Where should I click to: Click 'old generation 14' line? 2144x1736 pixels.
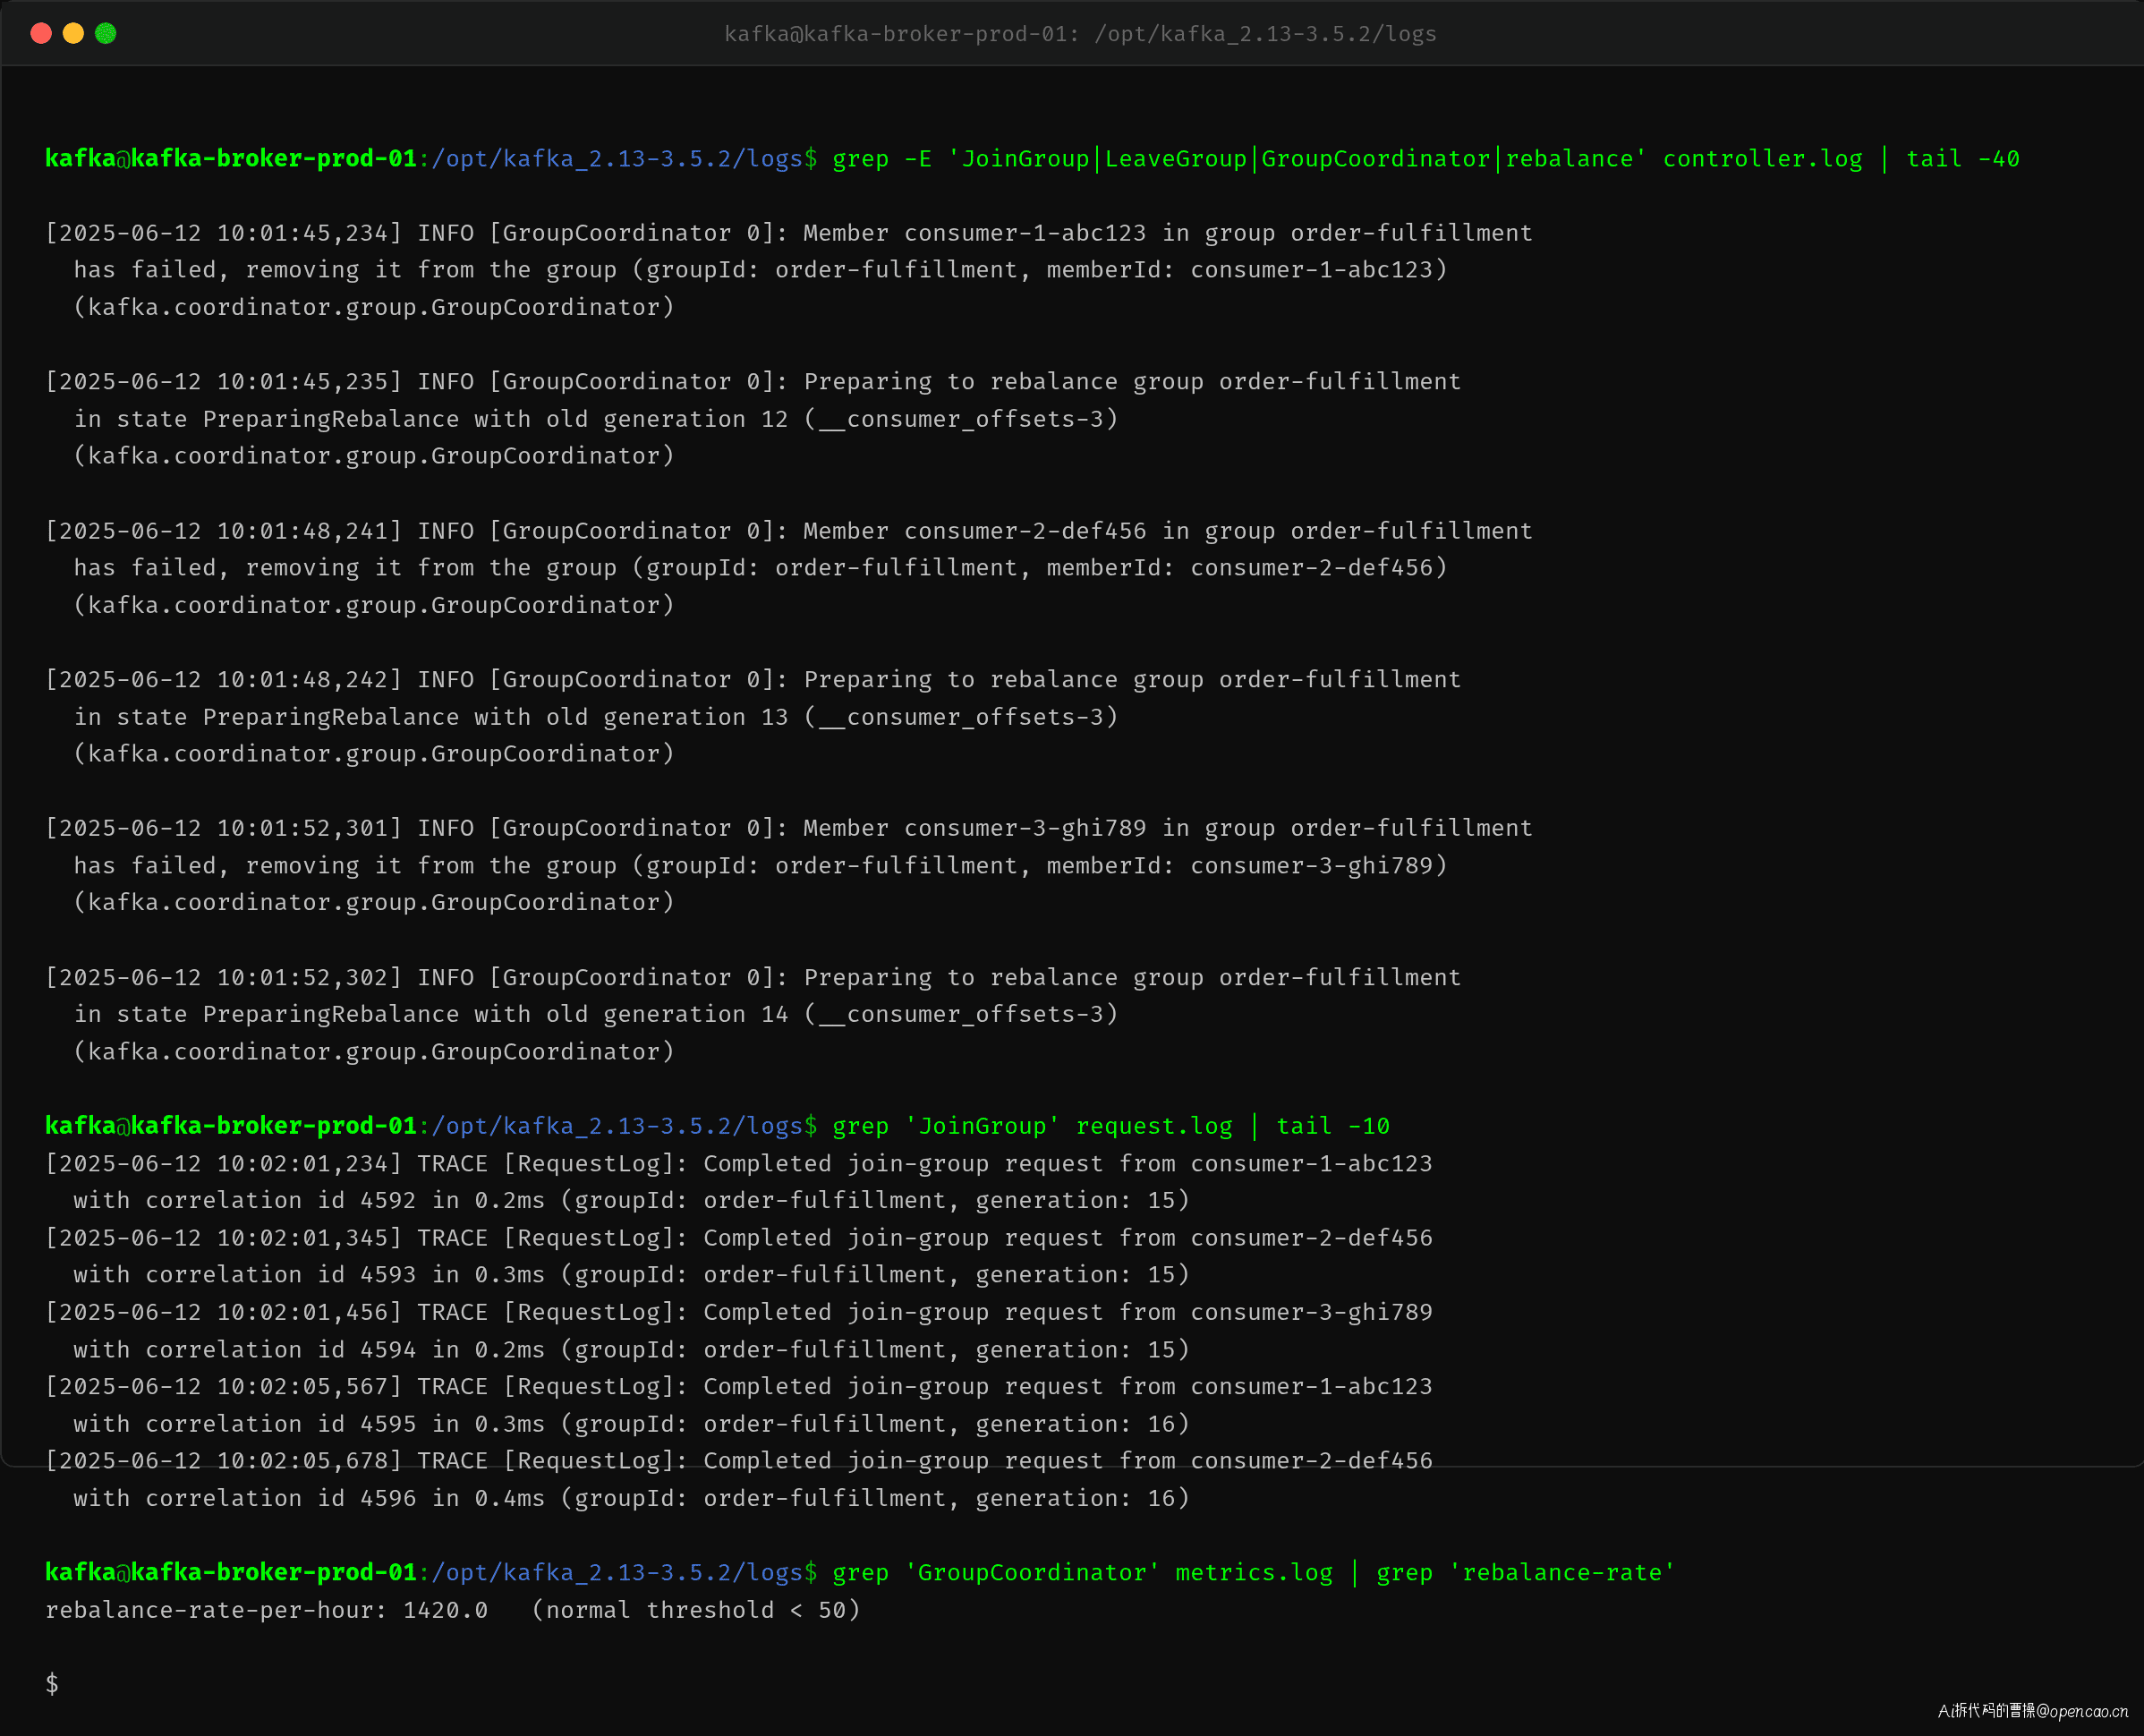(x=595, y=1014)
